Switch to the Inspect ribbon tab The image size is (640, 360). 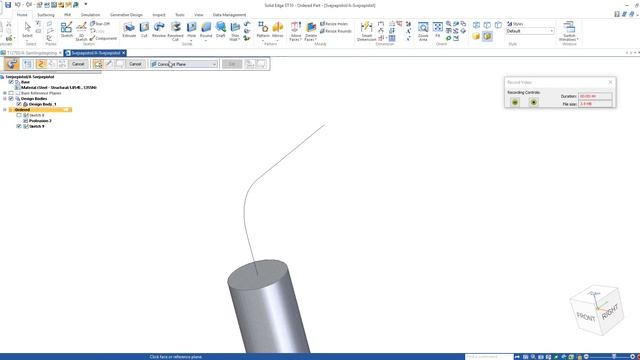159,15
